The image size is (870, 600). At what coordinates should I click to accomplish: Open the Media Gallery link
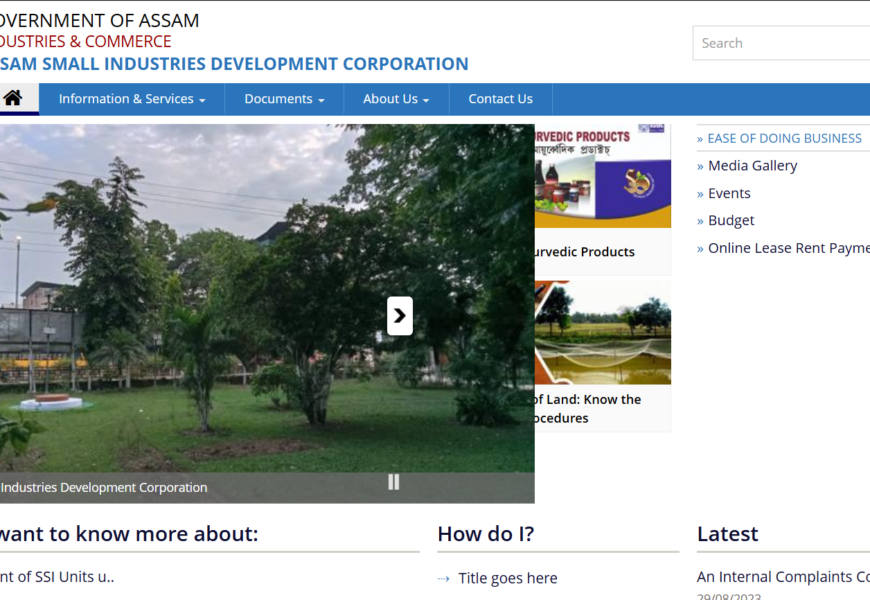click(x=752, y=166)
